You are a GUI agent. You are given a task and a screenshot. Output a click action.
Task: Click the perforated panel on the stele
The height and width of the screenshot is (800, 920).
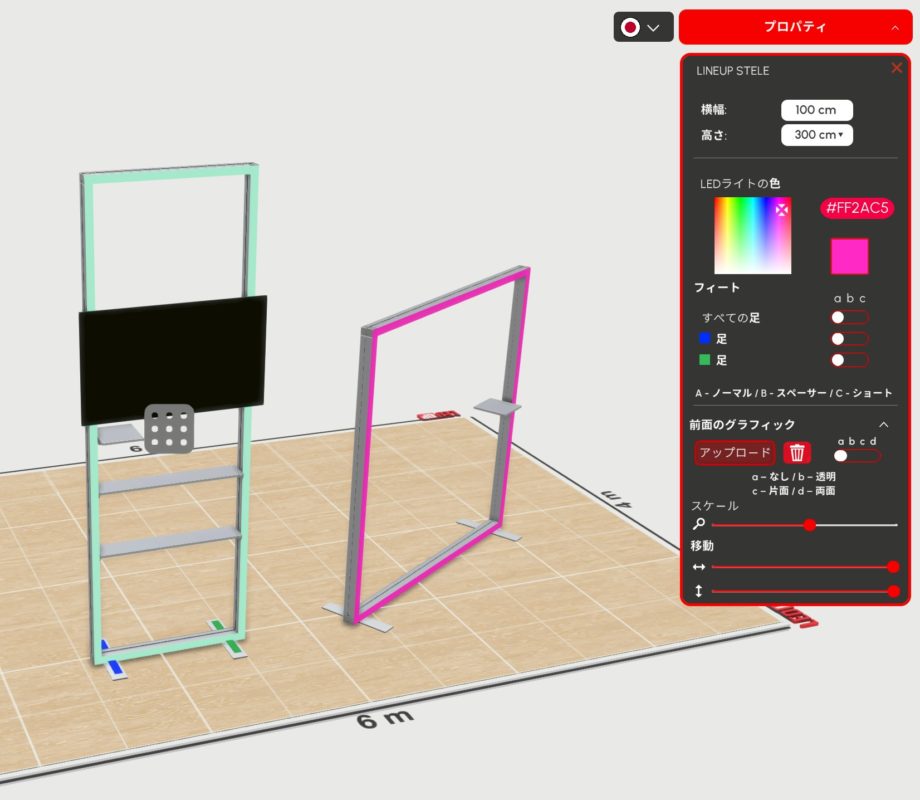(x=169, y=428)
